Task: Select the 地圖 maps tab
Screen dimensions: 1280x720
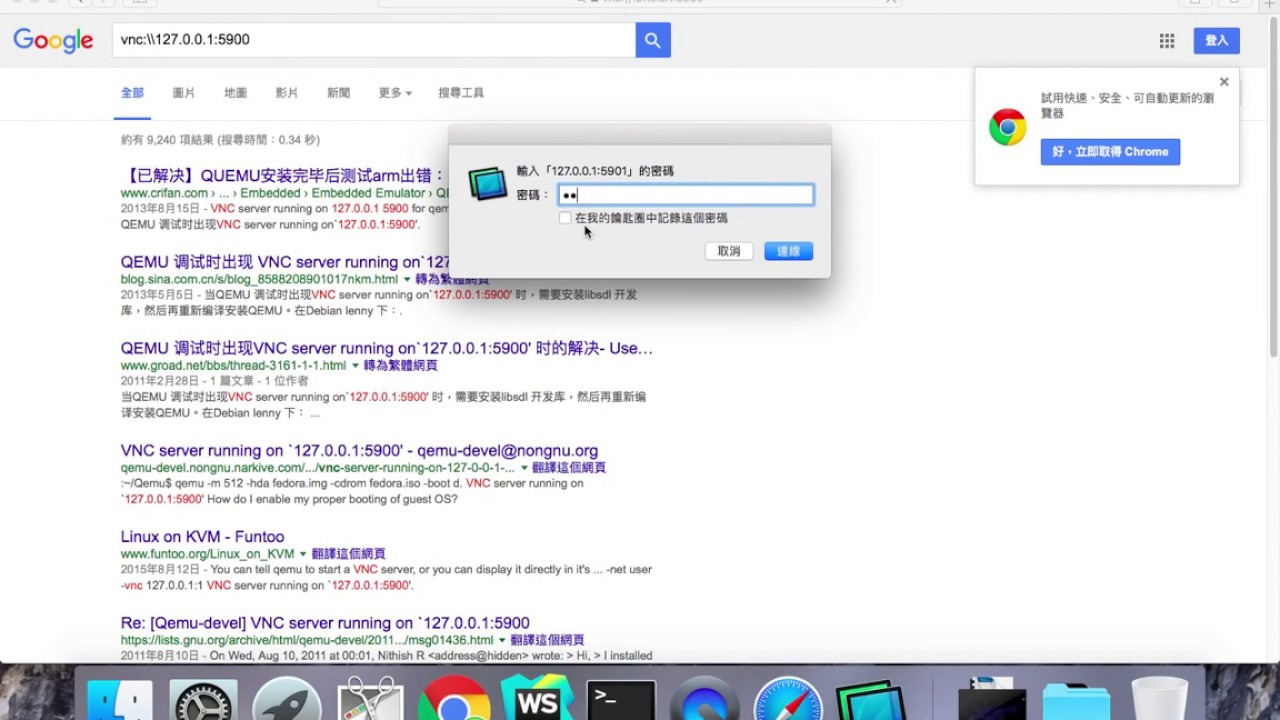Action: (235, 93)
